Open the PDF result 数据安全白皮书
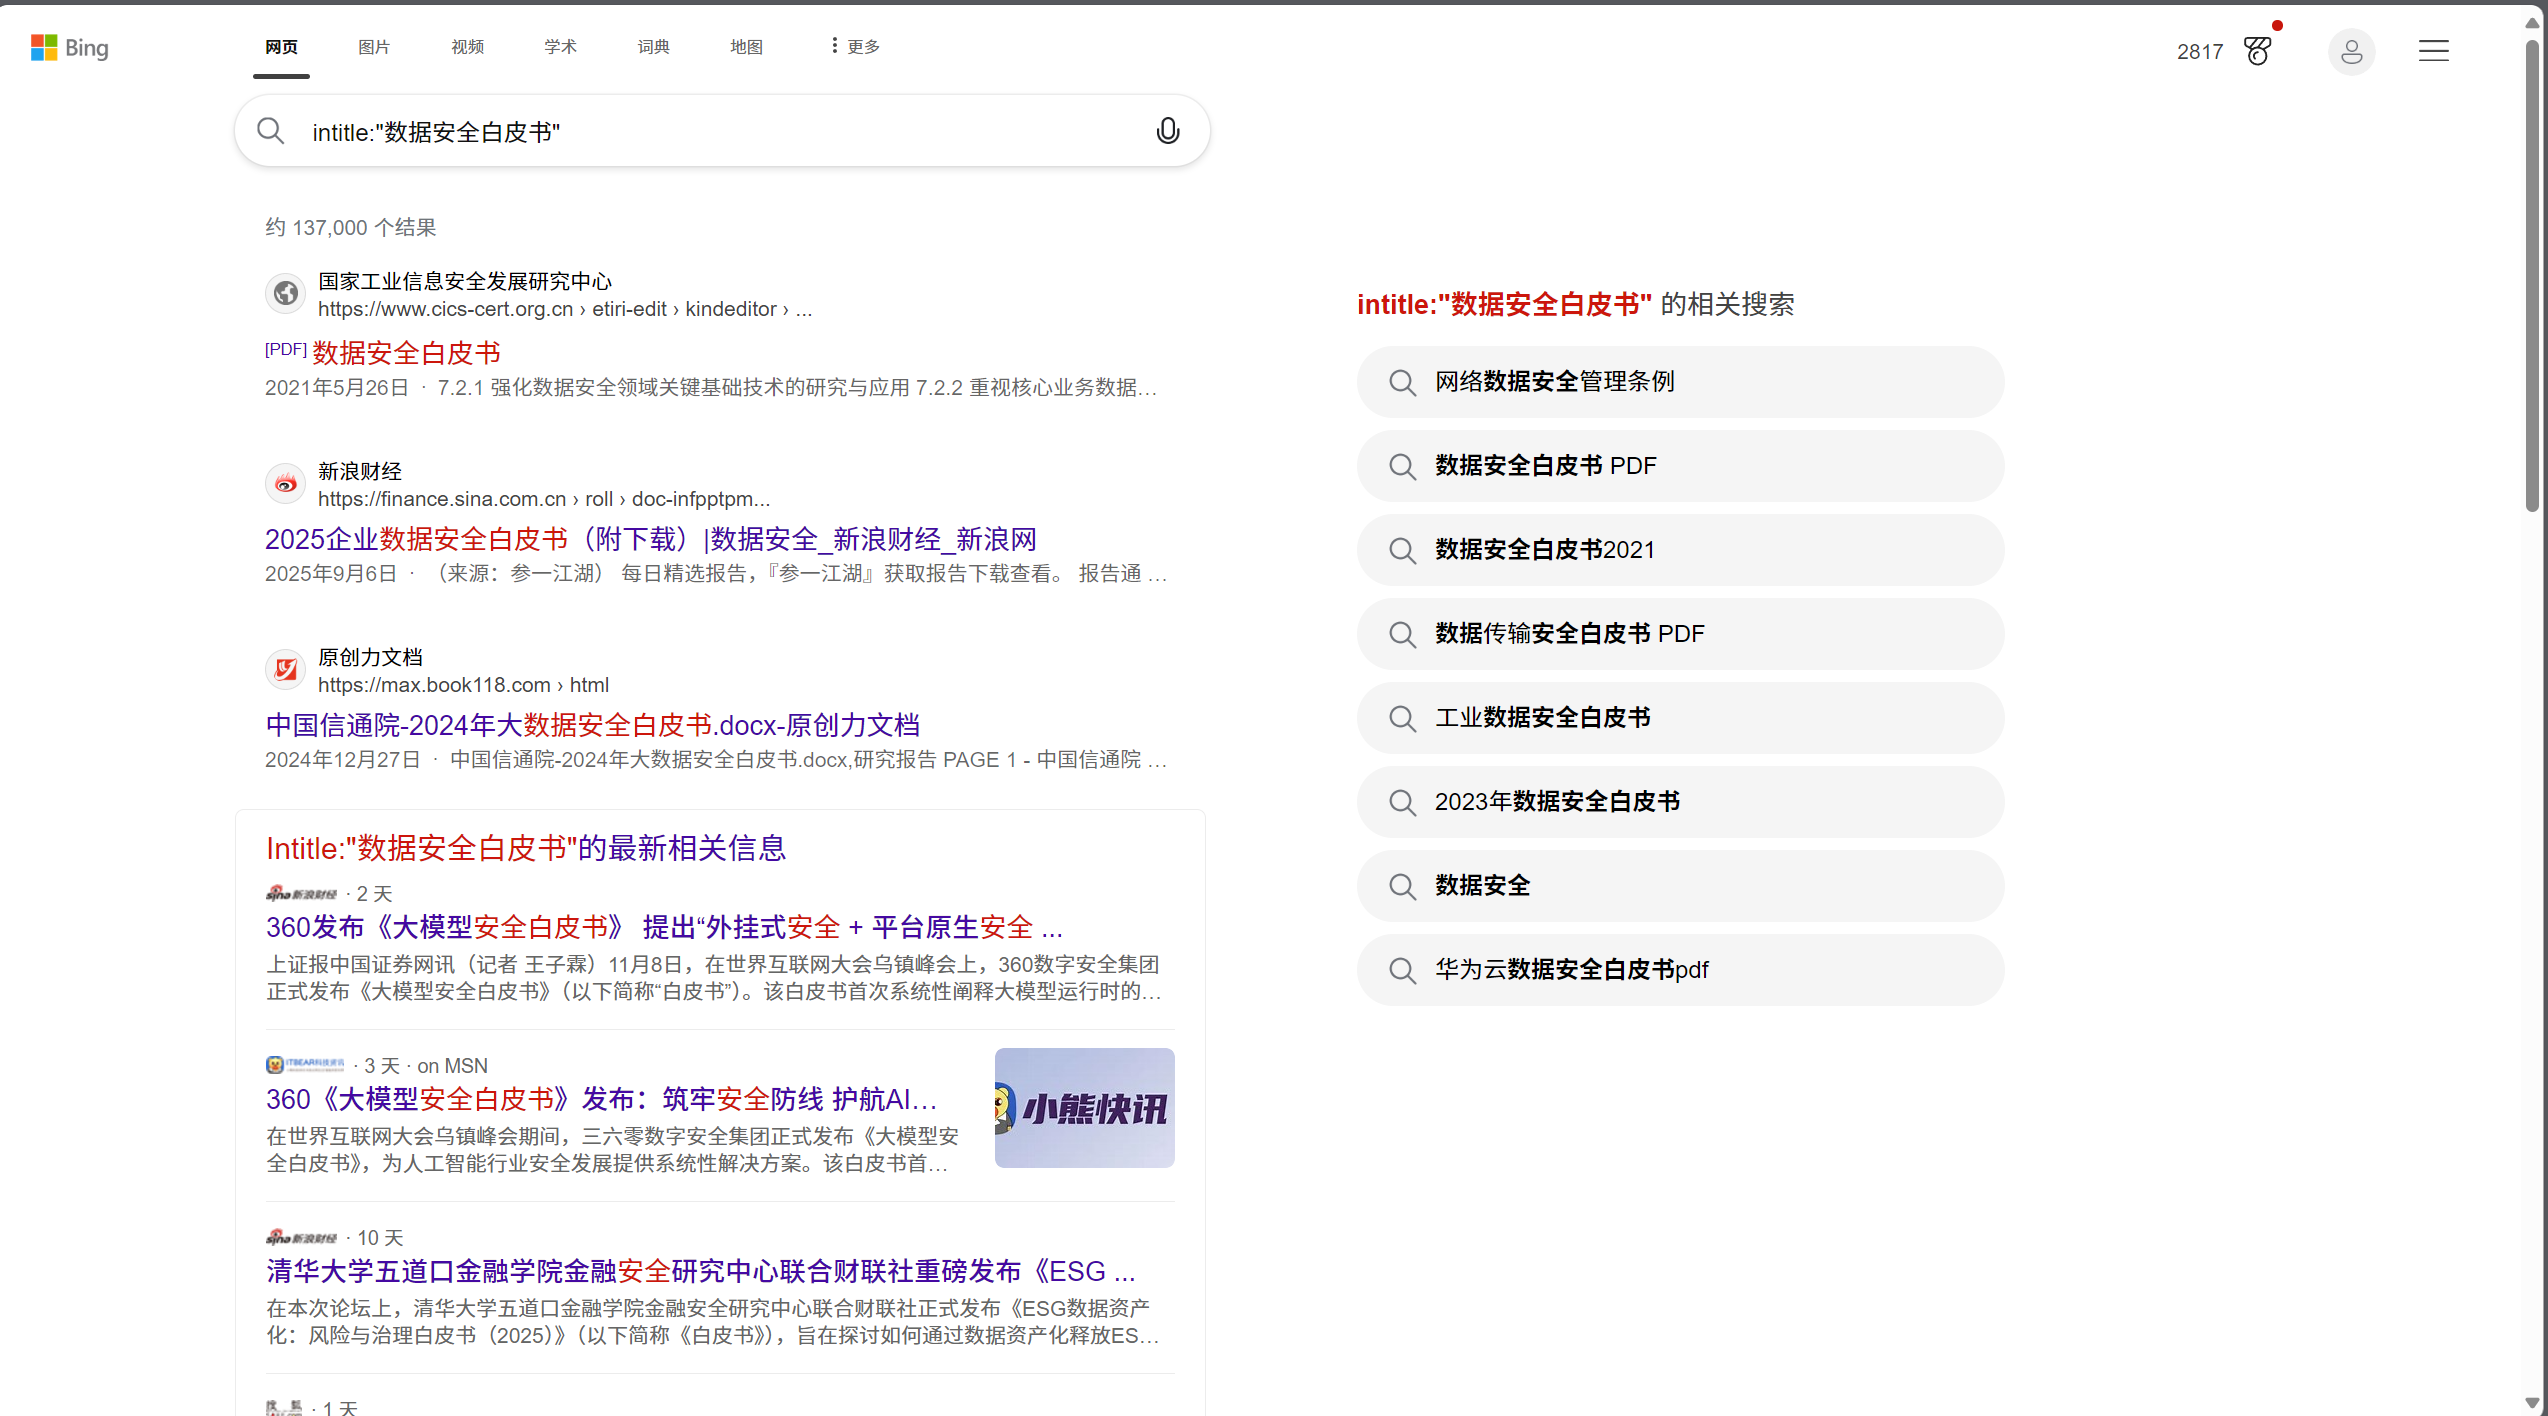Screen dimensions: 2548x1416 point(404,352)
